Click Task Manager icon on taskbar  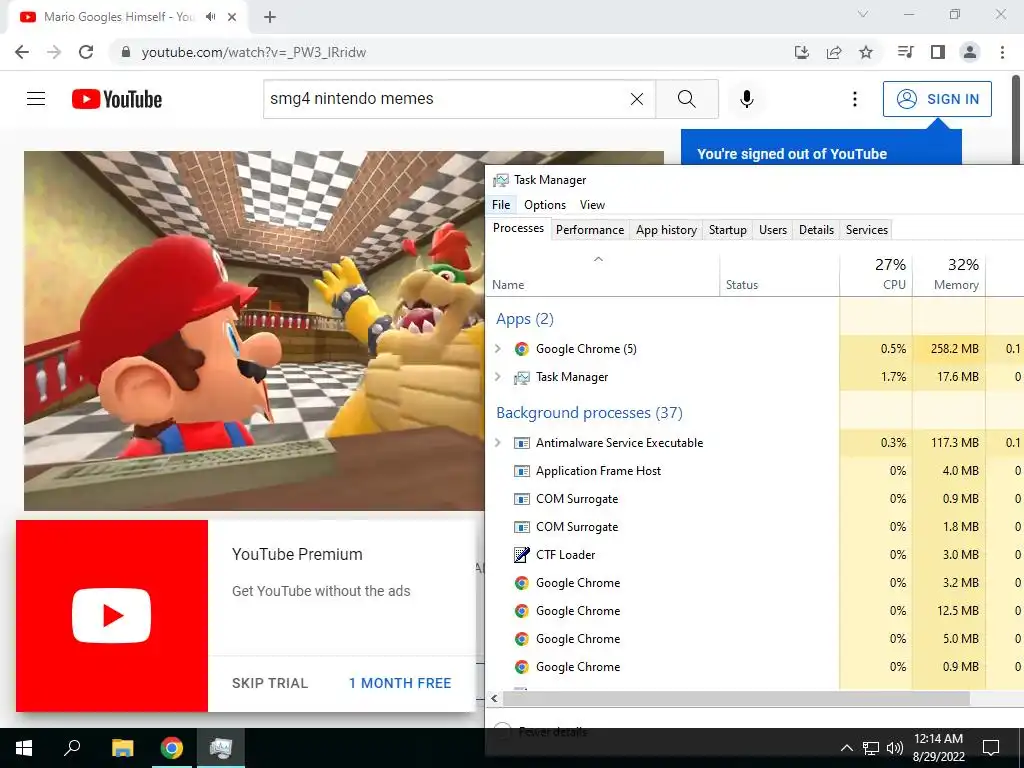point(221,748)
